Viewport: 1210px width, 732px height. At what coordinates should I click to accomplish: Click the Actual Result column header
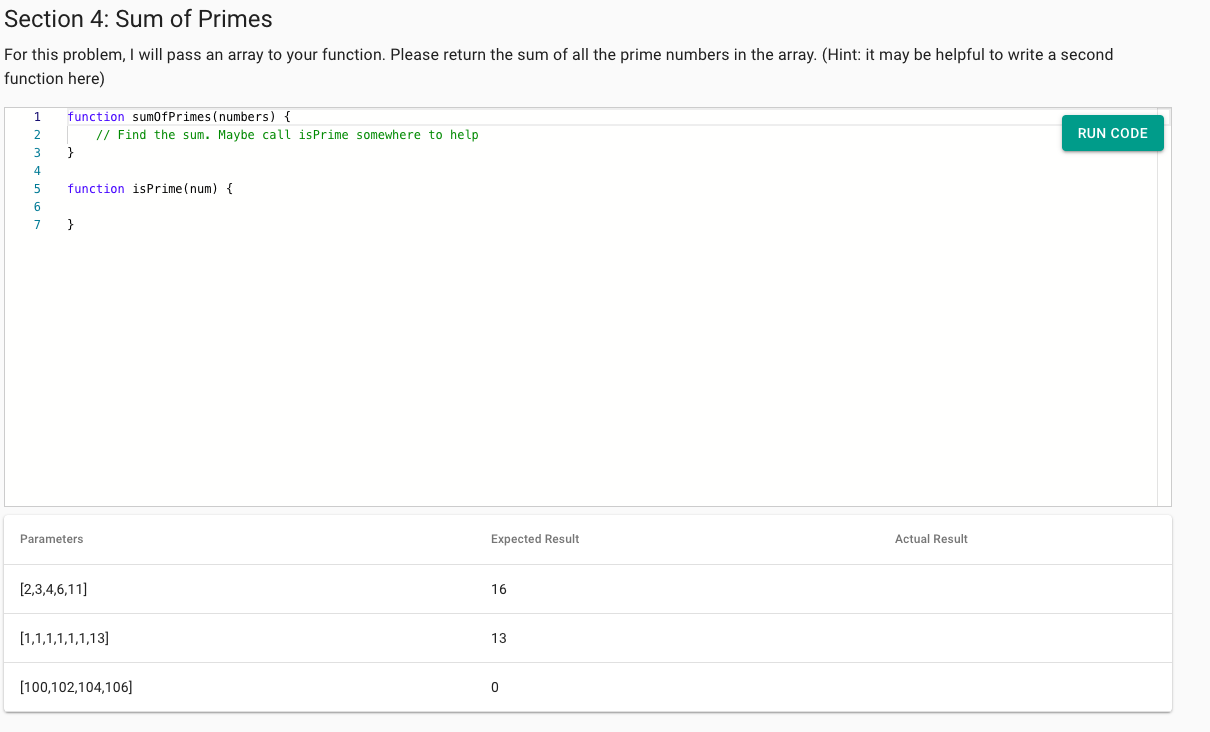(x=931, y=539)
